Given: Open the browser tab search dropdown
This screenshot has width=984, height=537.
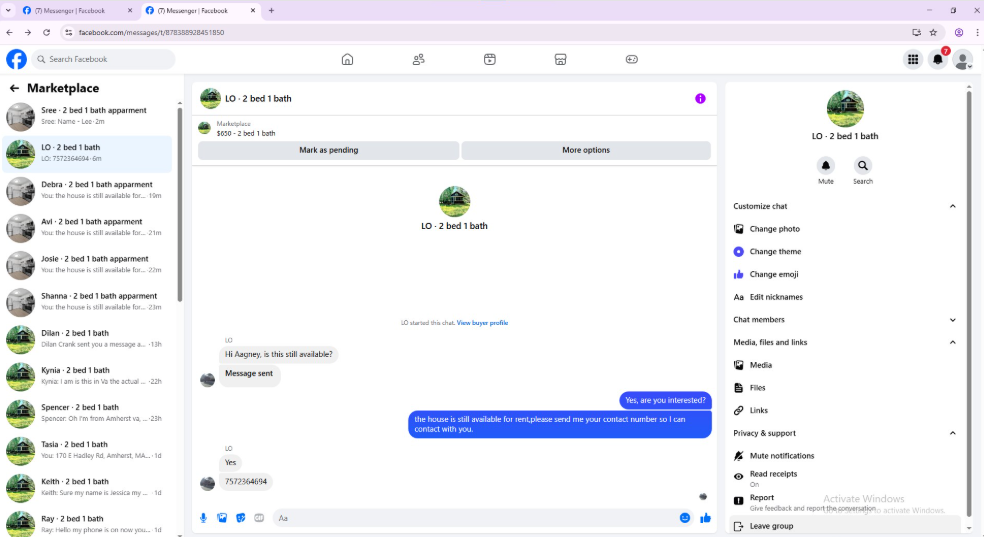Looking at the screenshot, I should click(8, 11).
